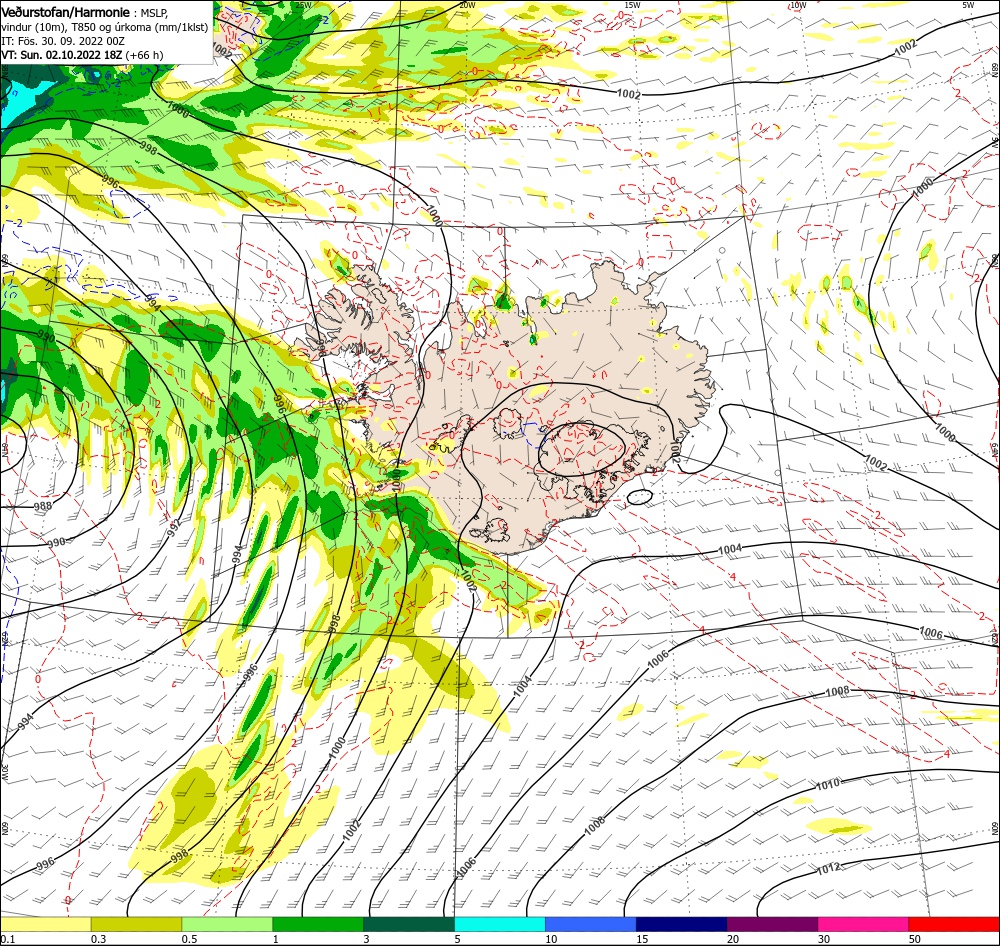Image resolution: width=1000 pixels, height=946 pixels.
Task: Click the '20W' longitude label
Action: pos(467,5)
